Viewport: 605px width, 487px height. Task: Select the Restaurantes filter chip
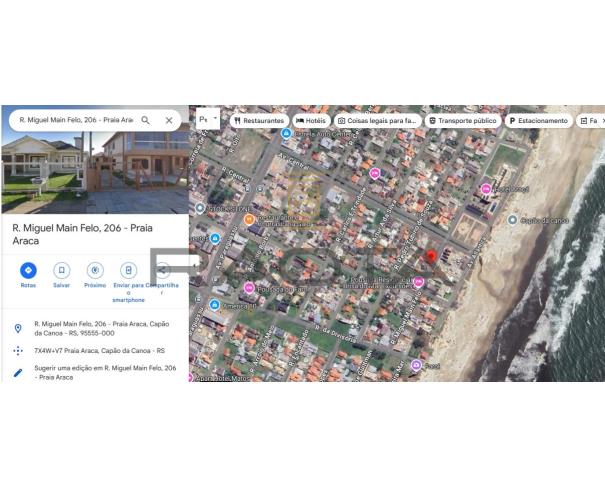click(x=259, y=121)
